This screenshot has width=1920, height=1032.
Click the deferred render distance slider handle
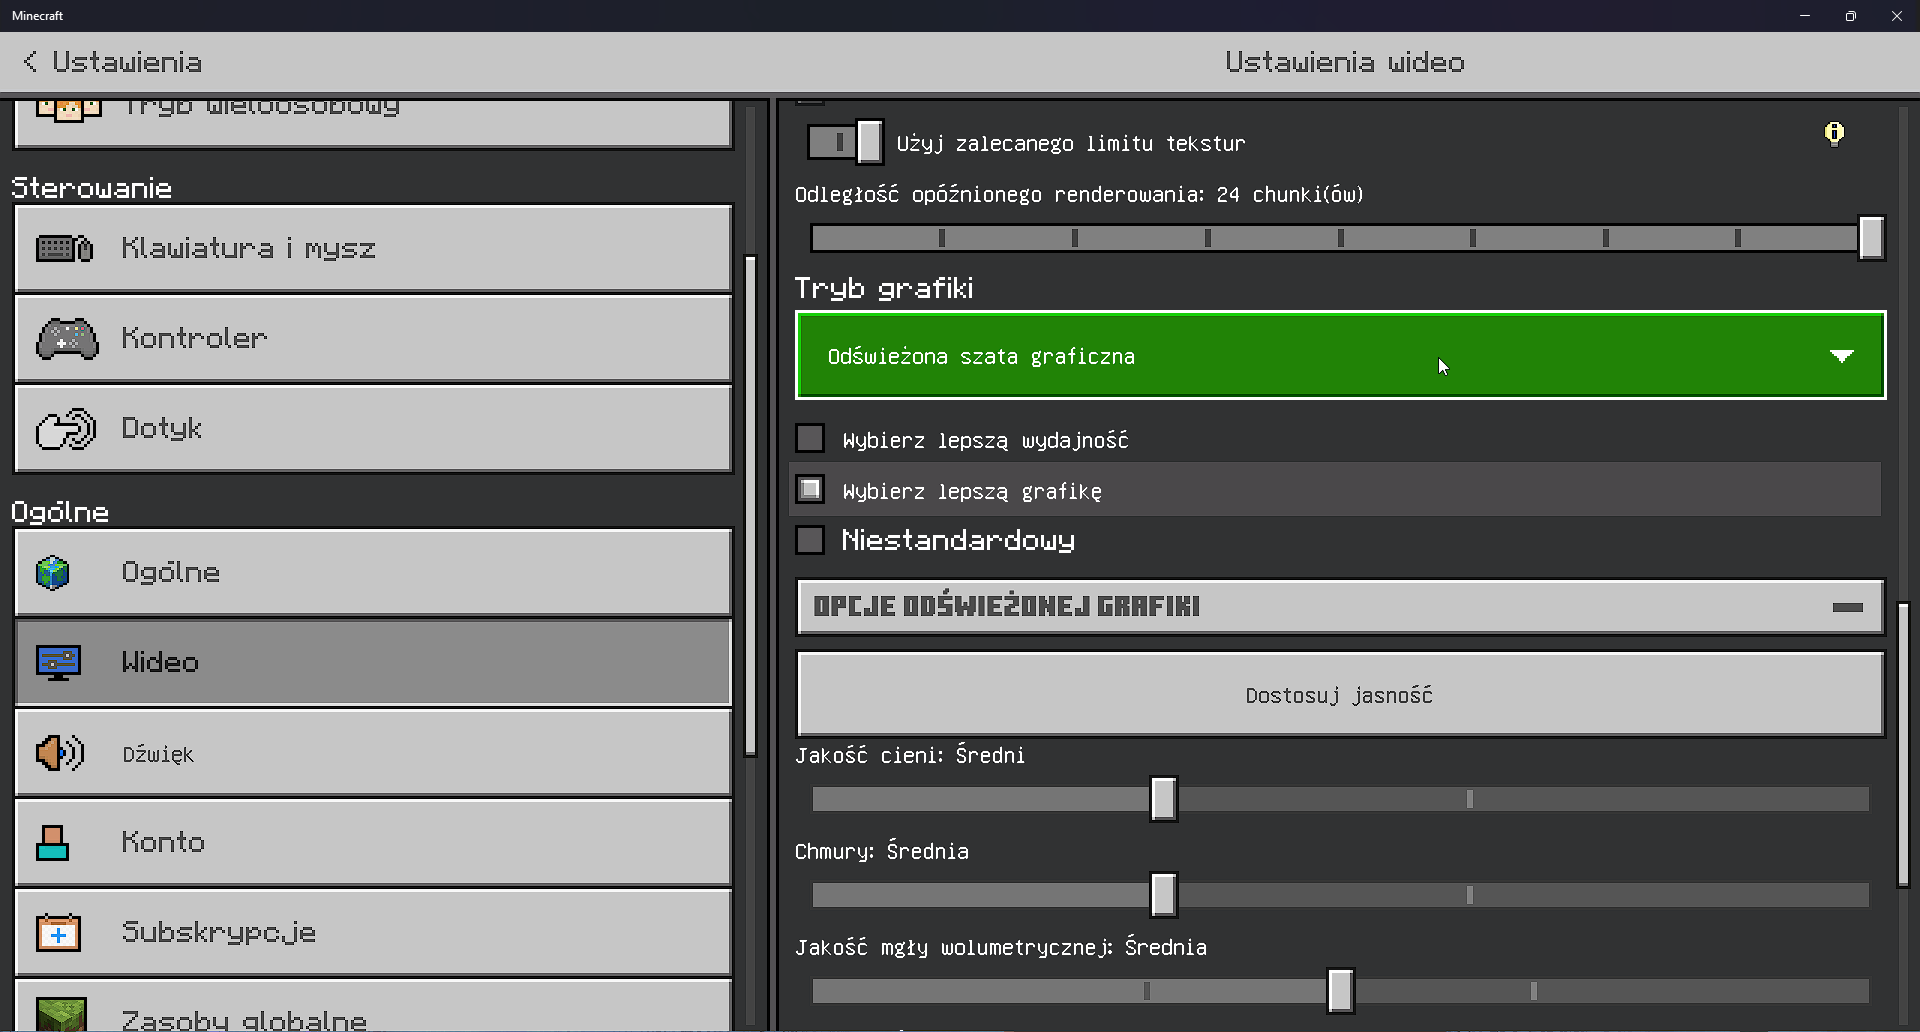coord(1871,238)
